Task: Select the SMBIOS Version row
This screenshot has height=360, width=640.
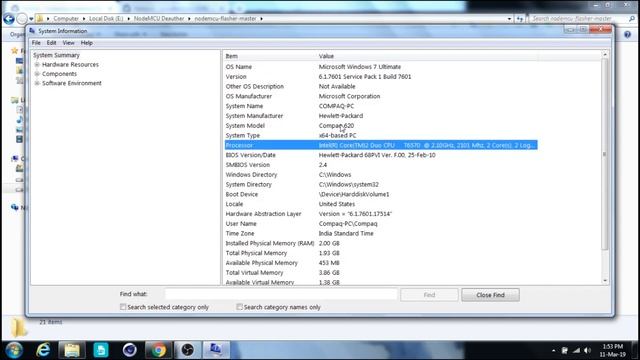Action: click(381, 164)
